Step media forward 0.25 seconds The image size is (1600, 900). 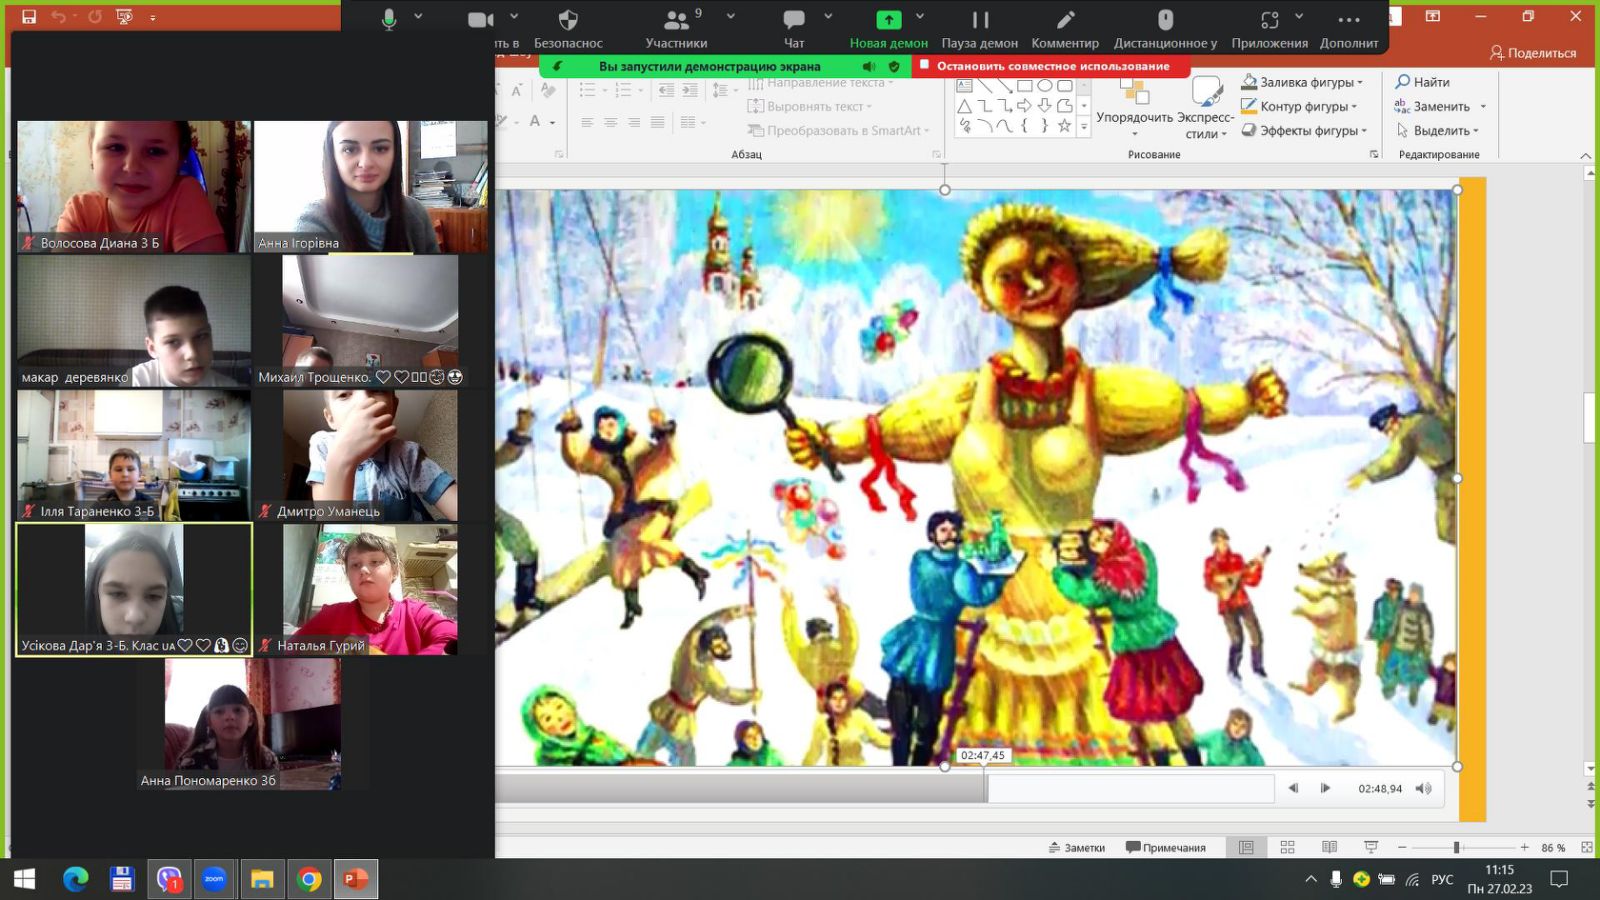(x=1325, y=788)
